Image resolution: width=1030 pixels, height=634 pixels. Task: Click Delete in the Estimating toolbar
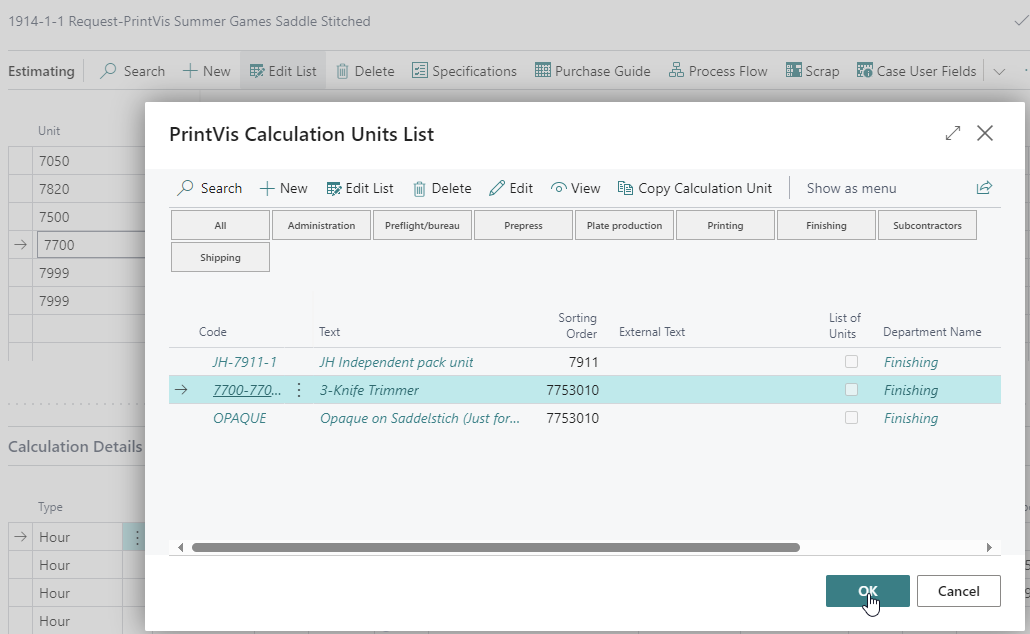pos(365,71)
